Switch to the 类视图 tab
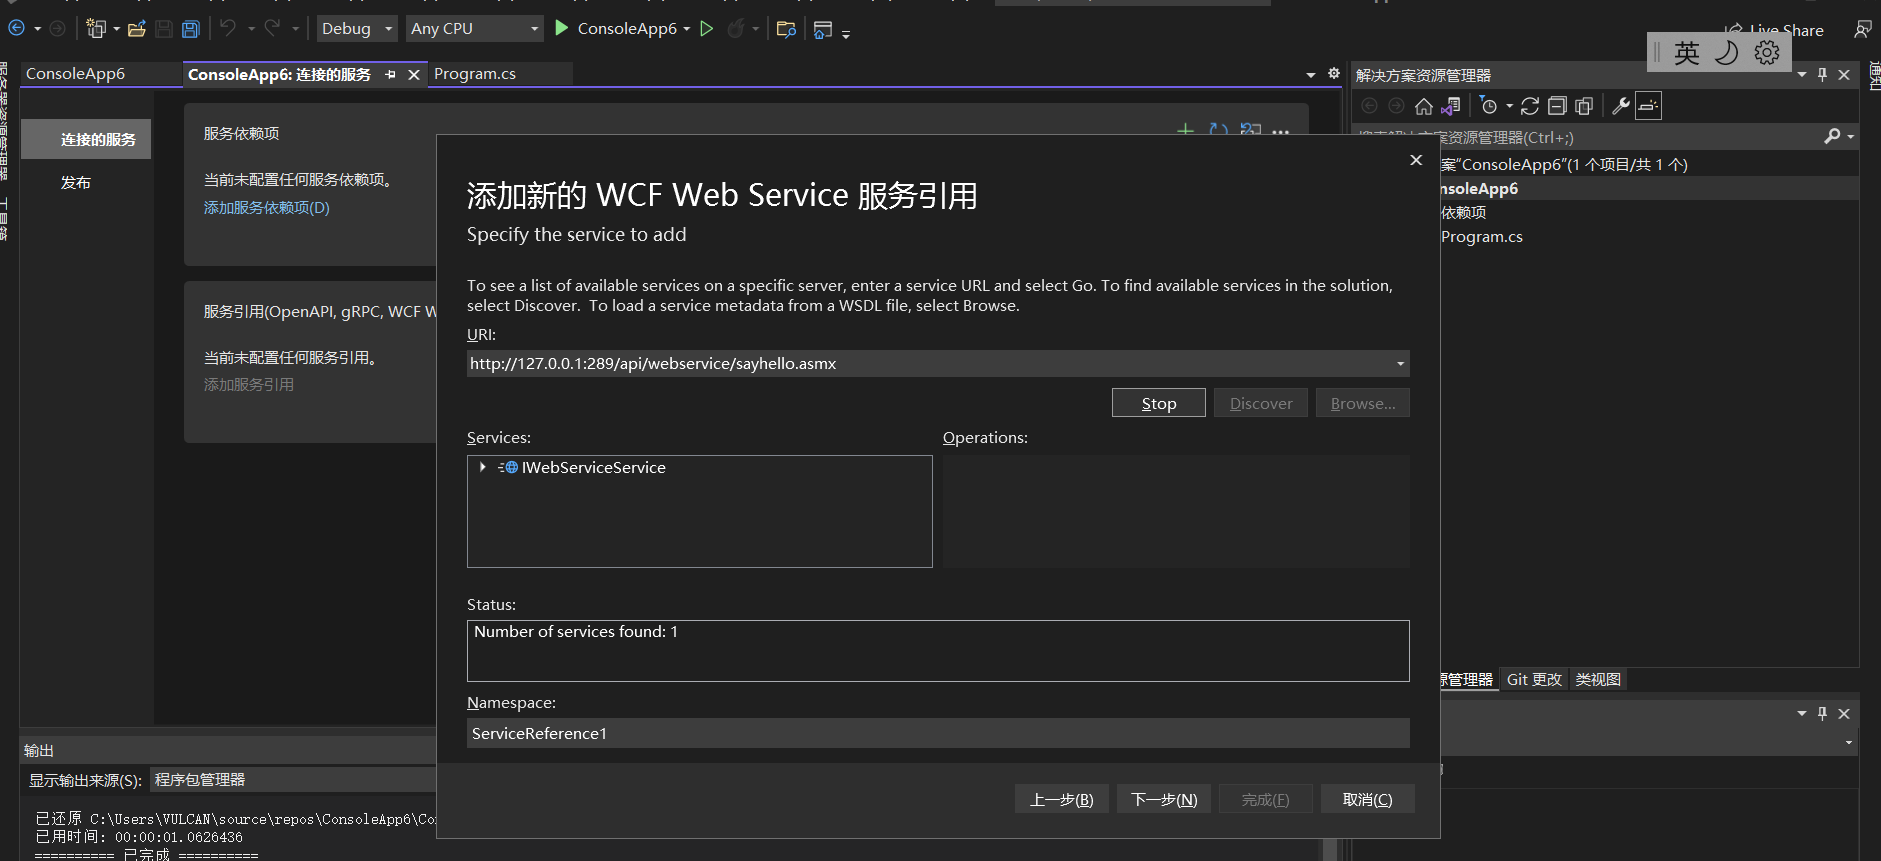 tap(1598, 680)
